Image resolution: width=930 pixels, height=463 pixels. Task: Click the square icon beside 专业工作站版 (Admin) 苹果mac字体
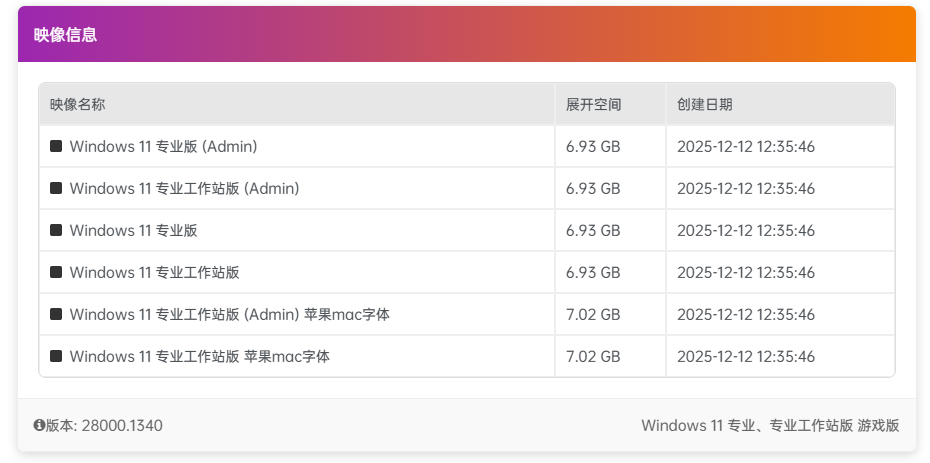(56, 314)
